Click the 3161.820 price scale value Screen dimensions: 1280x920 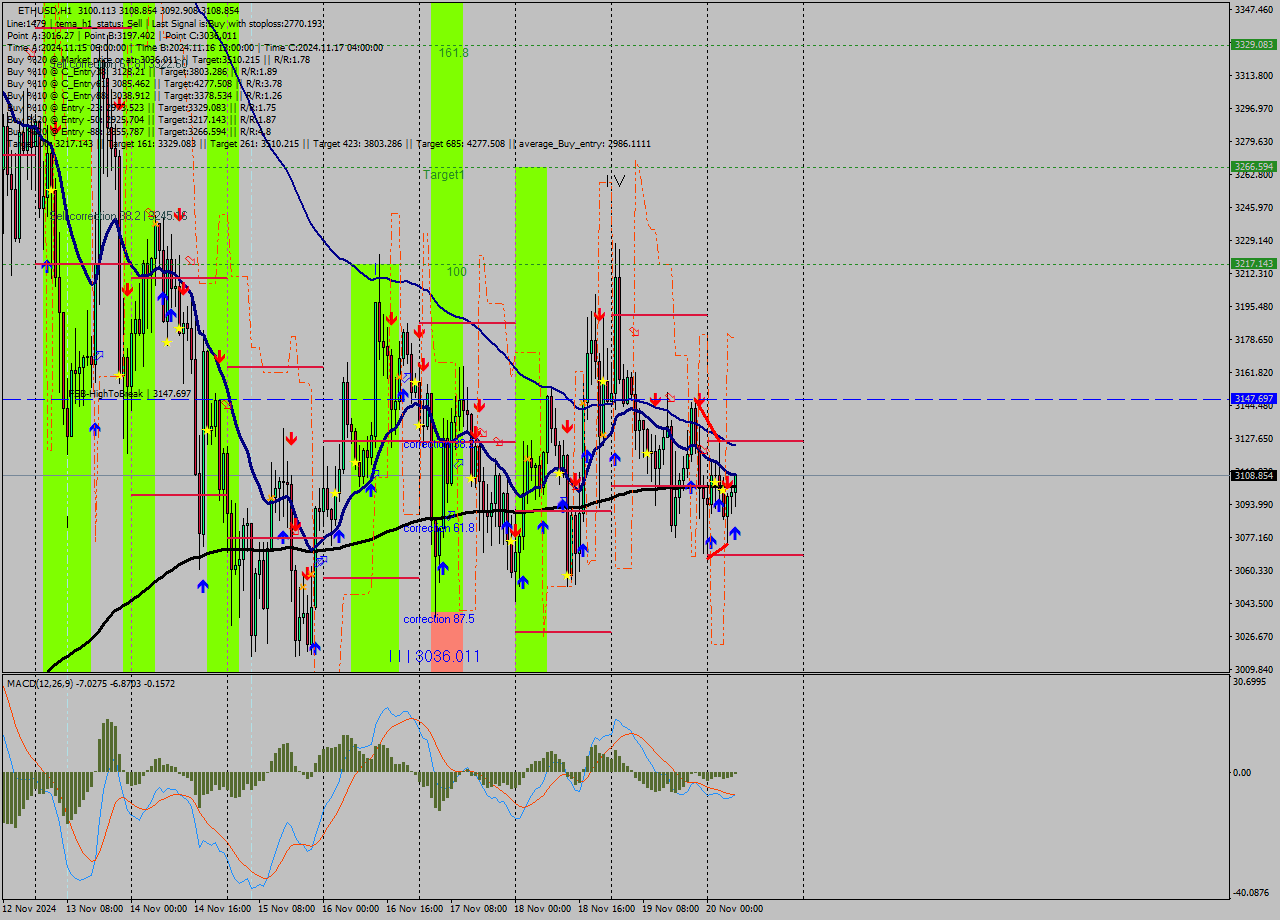point(1254,372)
